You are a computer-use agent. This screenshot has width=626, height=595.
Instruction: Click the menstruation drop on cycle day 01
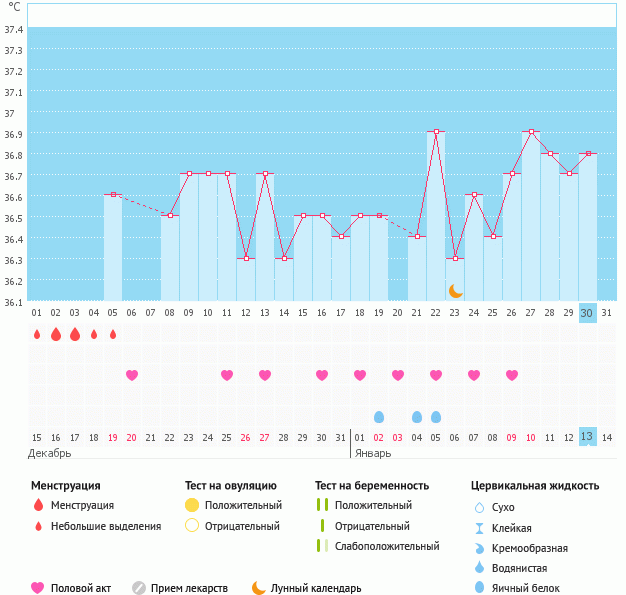point(37,334)
